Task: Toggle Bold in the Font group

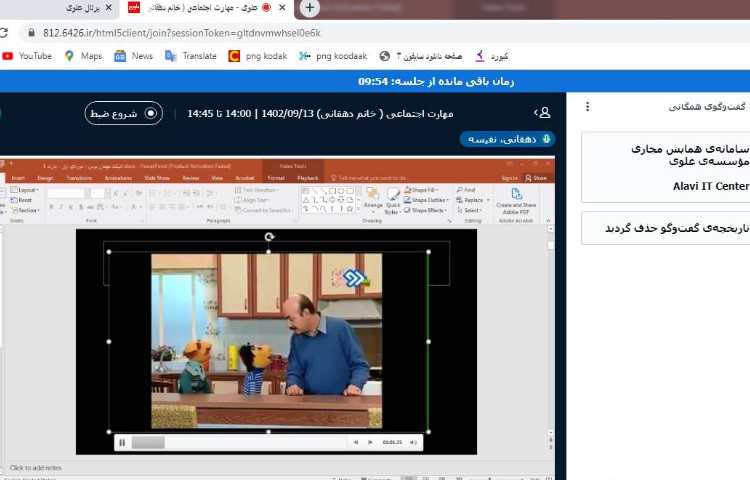Action: pyautogui.click(x=51, y=207)
